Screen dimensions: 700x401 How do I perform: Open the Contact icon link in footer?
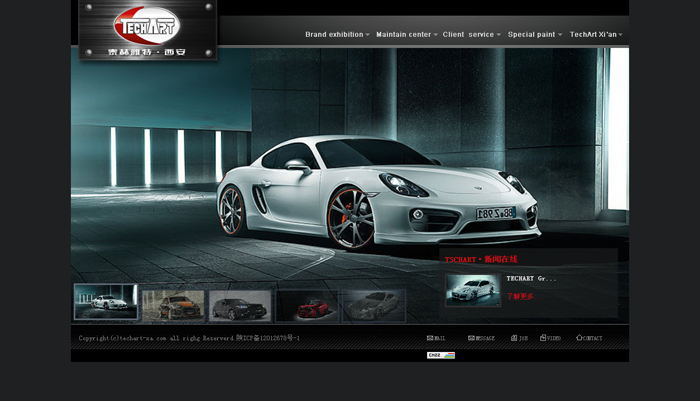pos(589,338)
